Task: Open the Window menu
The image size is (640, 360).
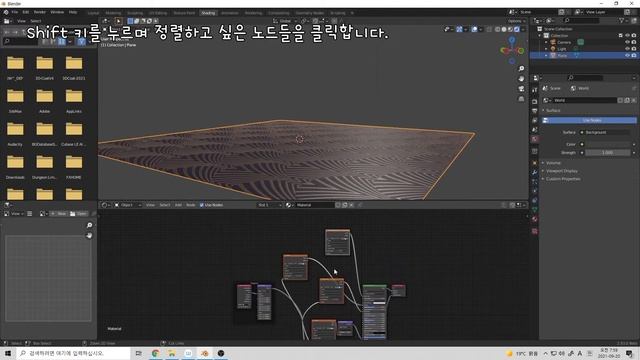Action: (57, 12)
